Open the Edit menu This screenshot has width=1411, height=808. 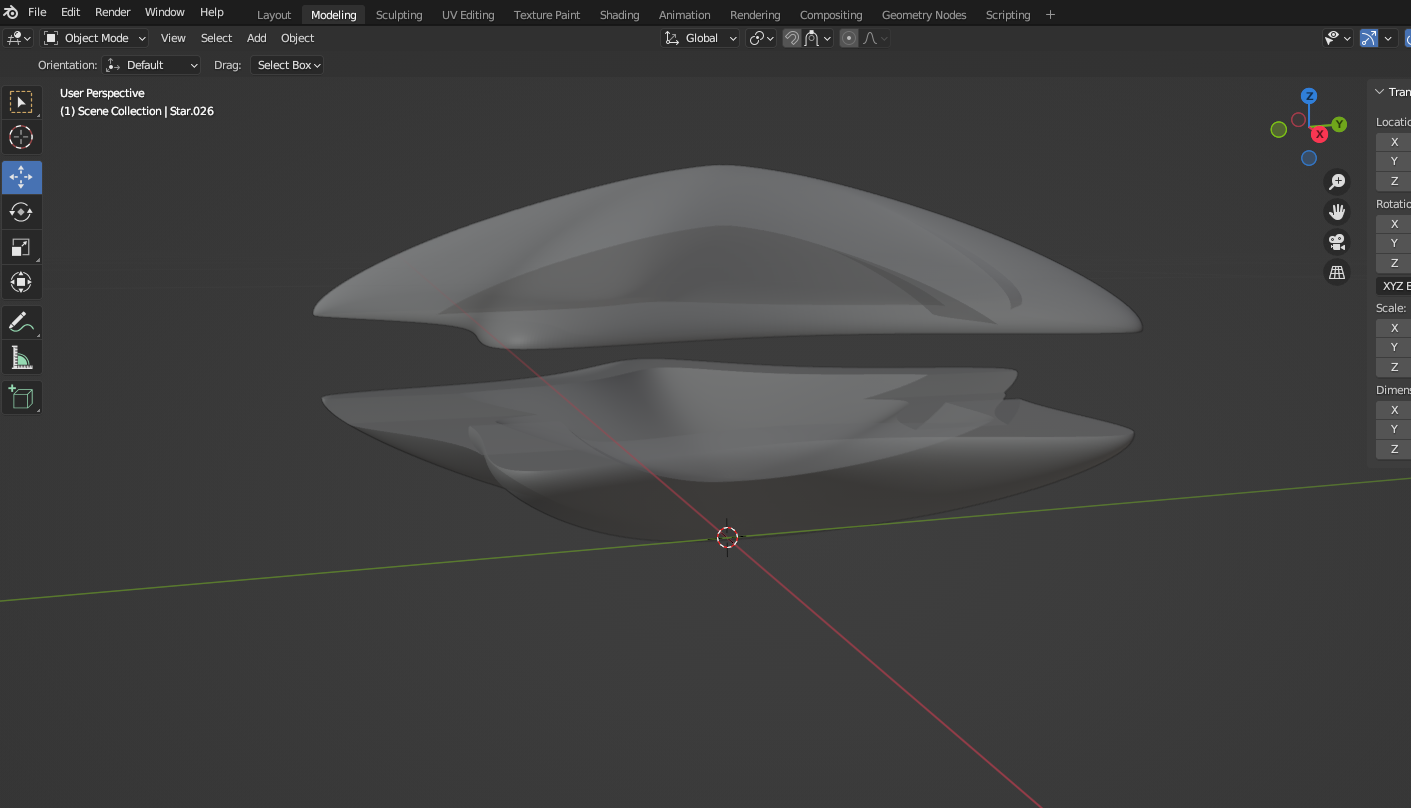[x=70, y=12]
